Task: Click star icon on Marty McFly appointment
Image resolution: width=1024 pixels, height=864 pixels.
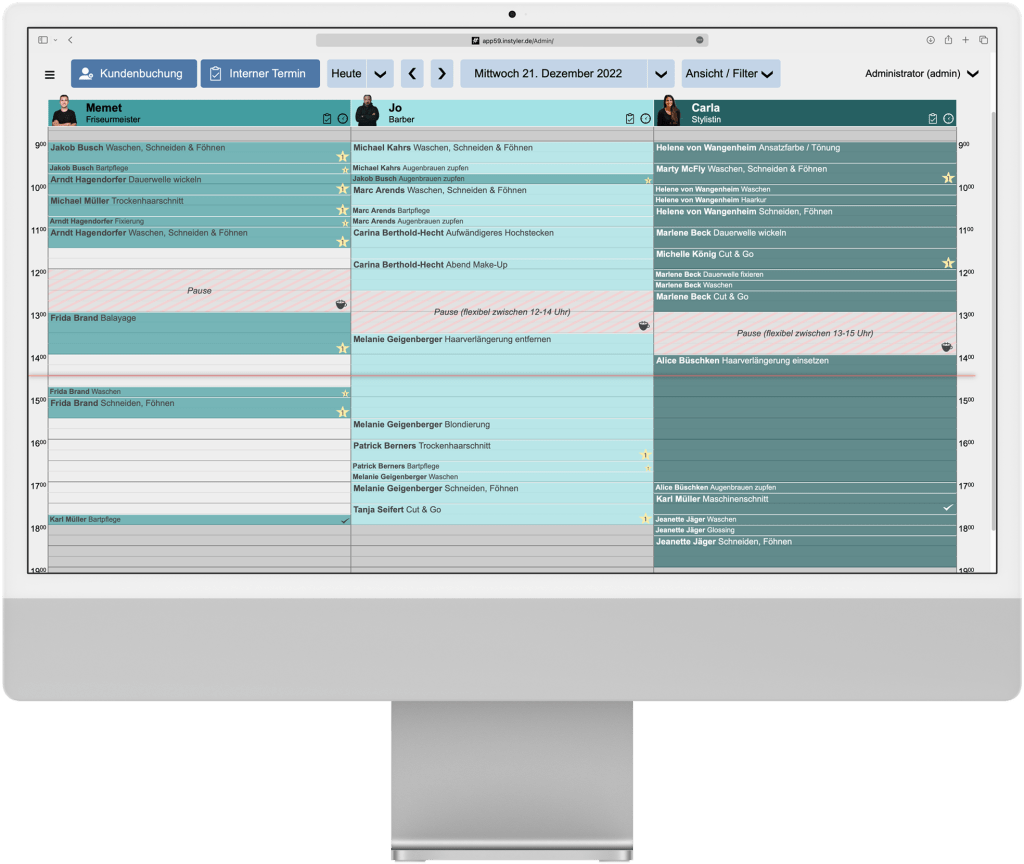Action: (948, 178)
